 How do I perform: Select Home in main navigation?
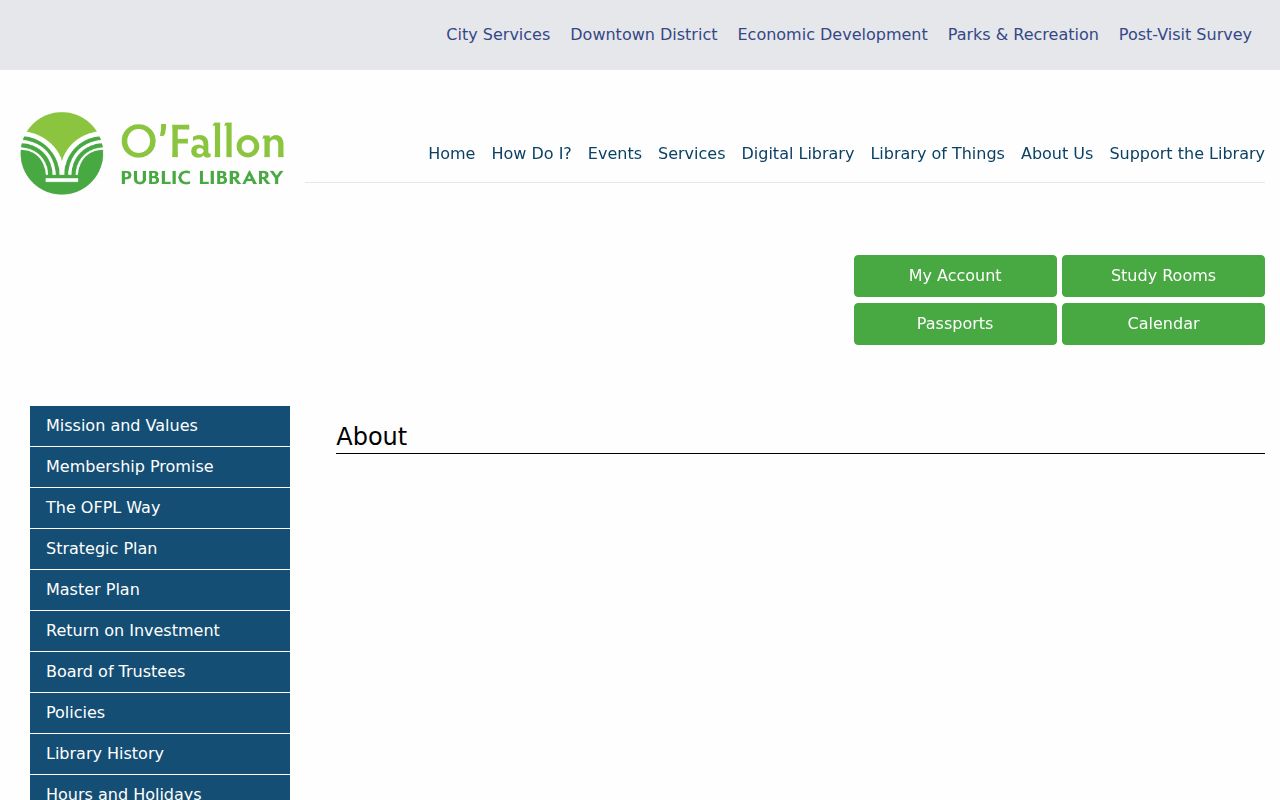[452, 154]
